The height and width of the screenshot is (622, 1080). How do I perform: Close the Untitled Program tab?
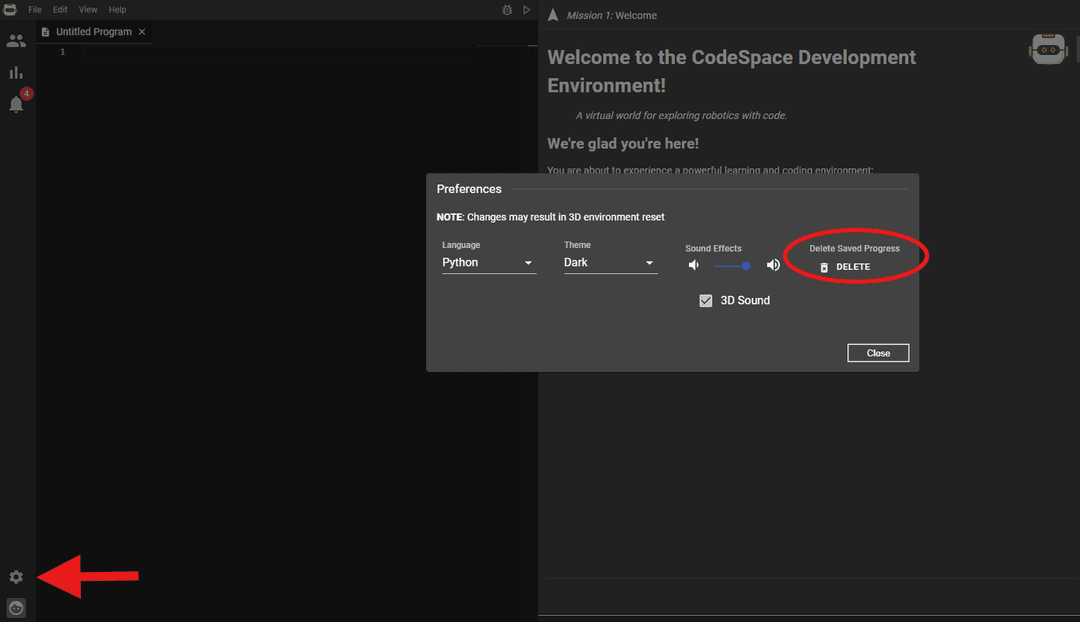tap(142, 32)
